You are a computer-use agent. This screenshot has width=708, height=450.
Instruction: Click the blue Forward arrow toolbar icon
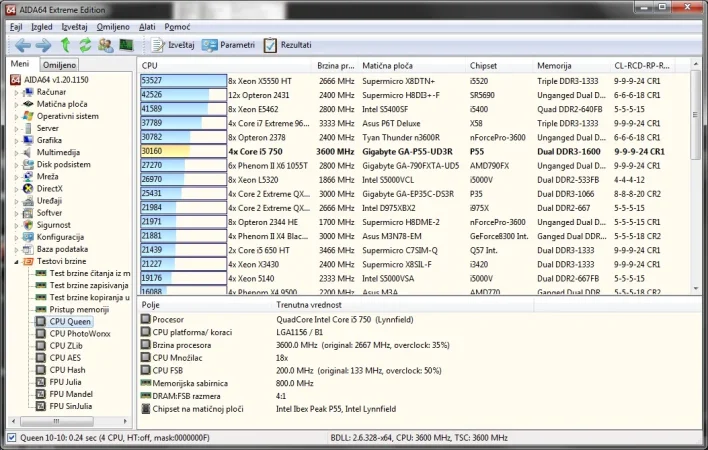[x=43, y=45]
